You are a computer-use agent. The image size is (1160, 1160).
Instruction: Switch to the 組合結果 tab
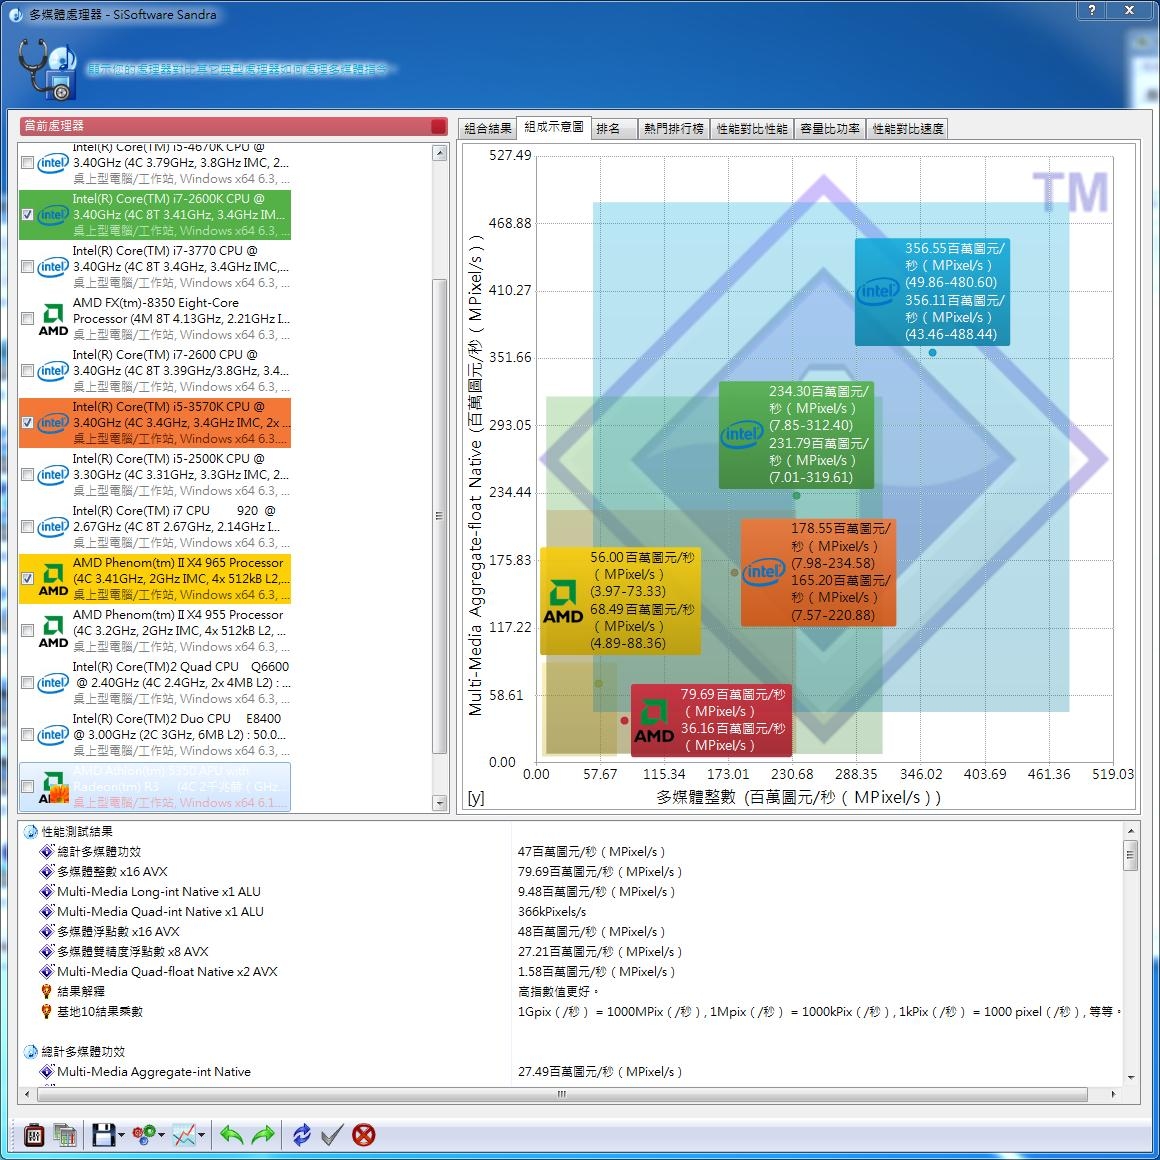(x=487, y=129)
